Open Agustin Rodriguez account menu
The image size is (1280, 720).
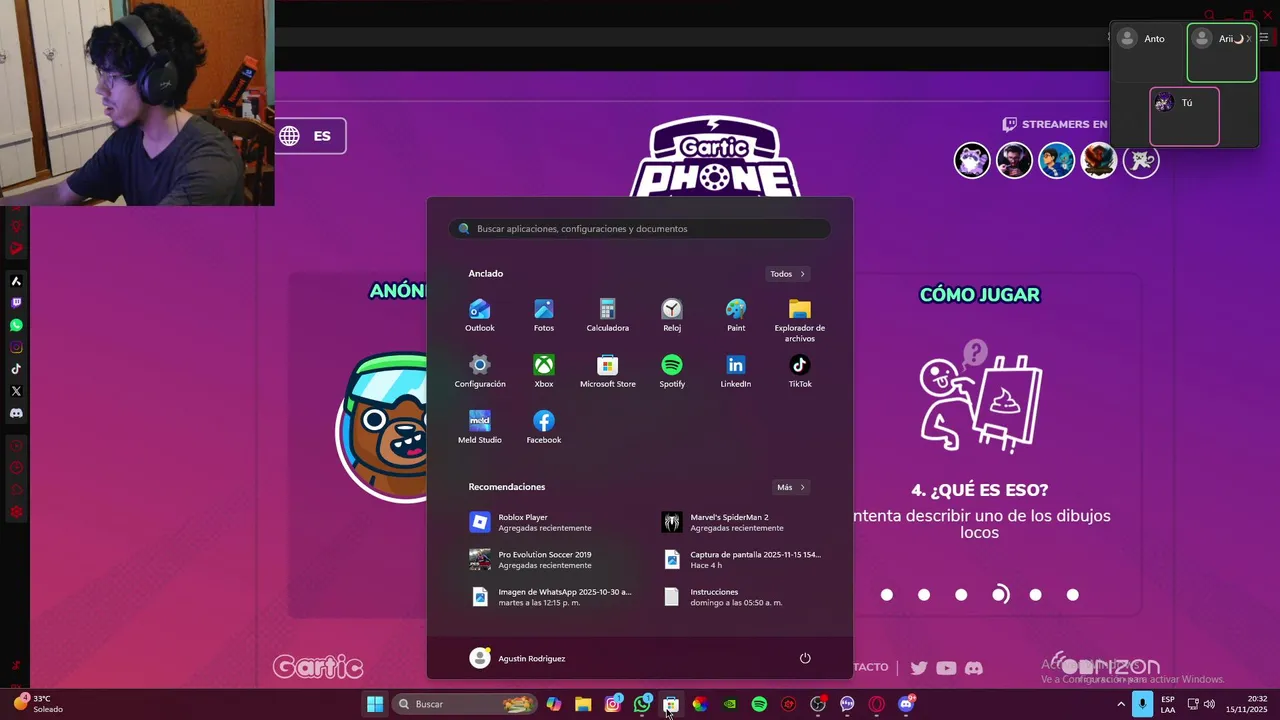(x=518, y=658)
